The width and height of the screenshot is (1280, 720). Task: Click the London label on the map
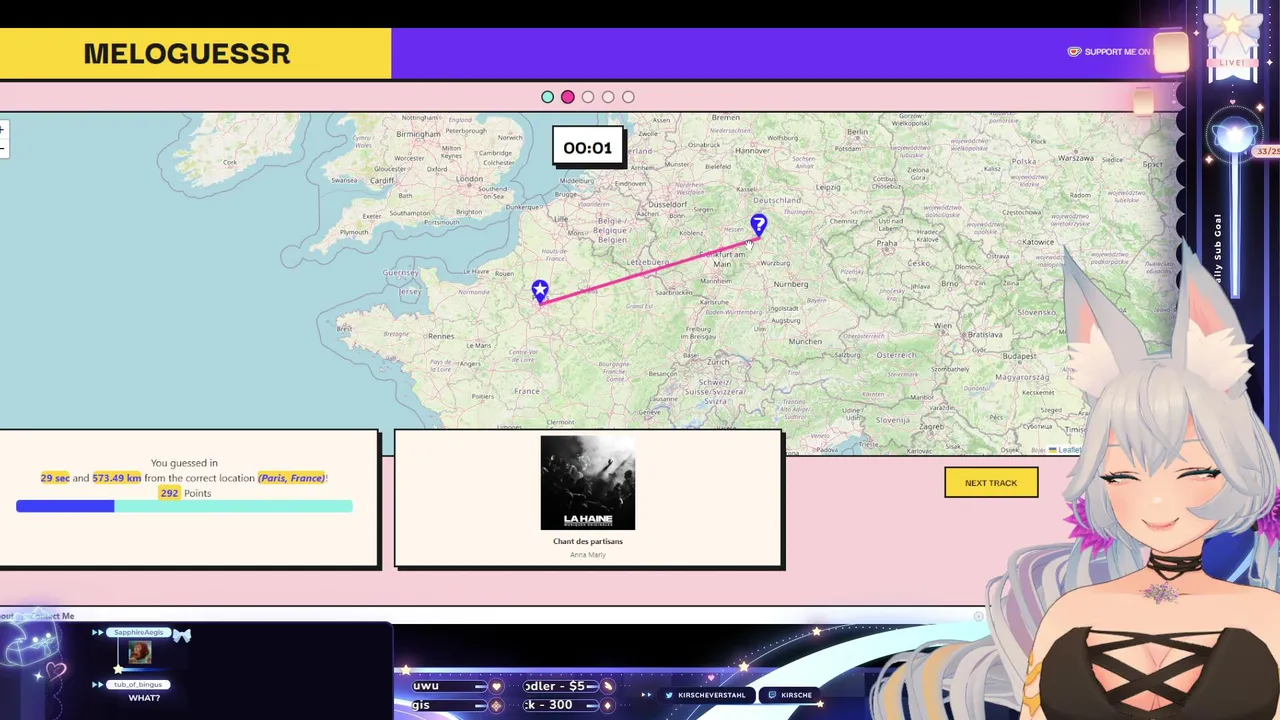point(470,180)
